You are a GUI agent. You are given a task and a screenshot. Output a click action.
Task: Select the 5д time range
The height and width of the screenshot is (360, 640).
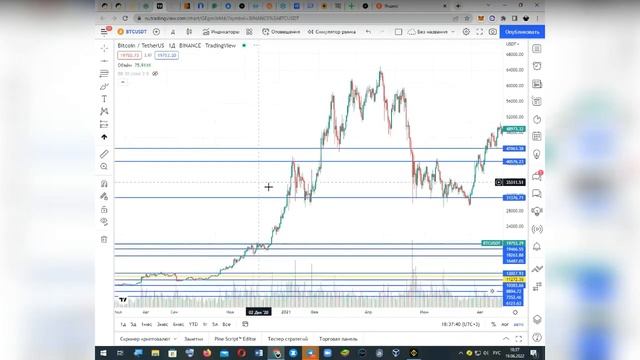(133, 324)
